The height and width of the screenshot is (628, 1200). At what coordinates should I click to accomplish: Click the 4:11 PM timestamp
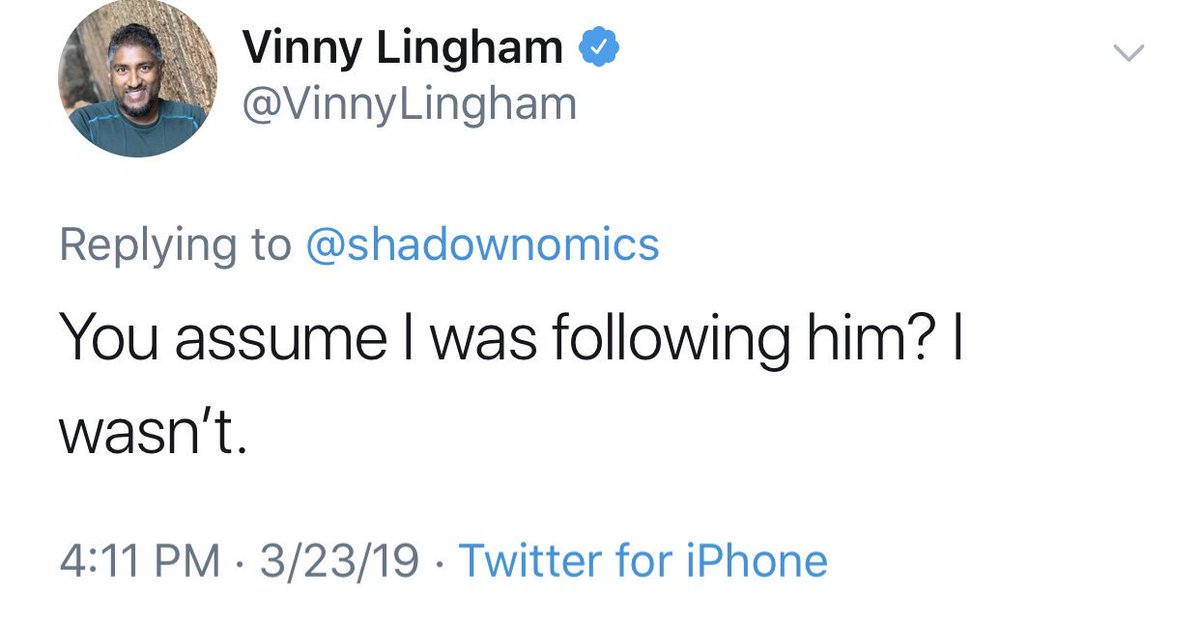click(139, 561)
